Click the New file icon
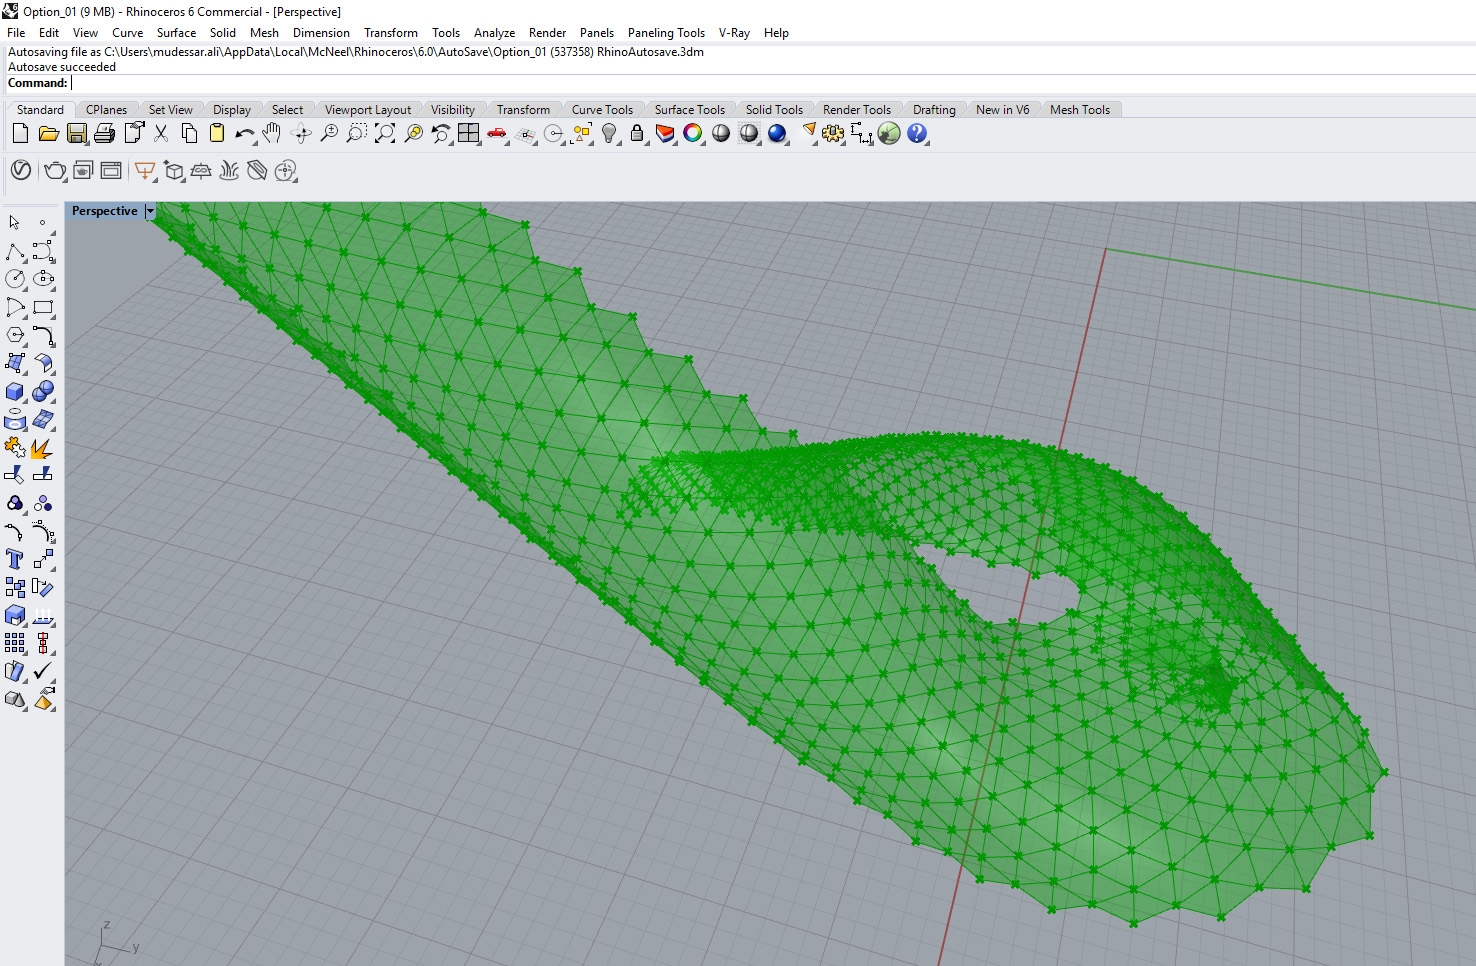This screenshot has height=966, width=1476. pos(20,133)
